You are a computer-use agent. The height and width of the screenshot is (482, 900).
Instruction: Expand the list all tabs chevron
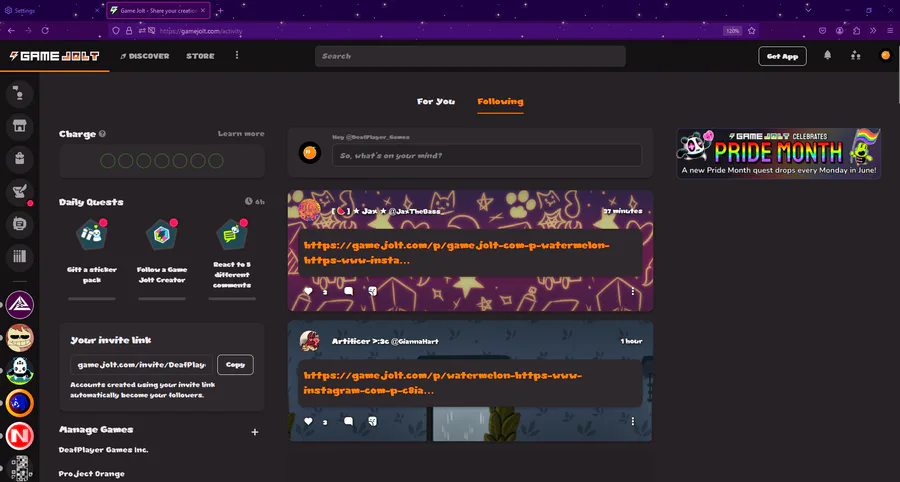[808, 10]
